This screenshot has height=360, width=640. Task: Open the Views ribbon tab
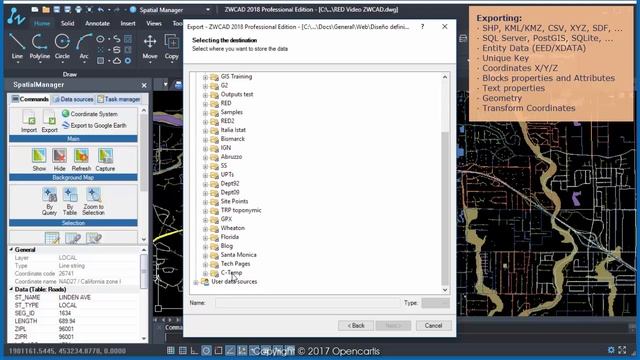(x=154, y=23)
